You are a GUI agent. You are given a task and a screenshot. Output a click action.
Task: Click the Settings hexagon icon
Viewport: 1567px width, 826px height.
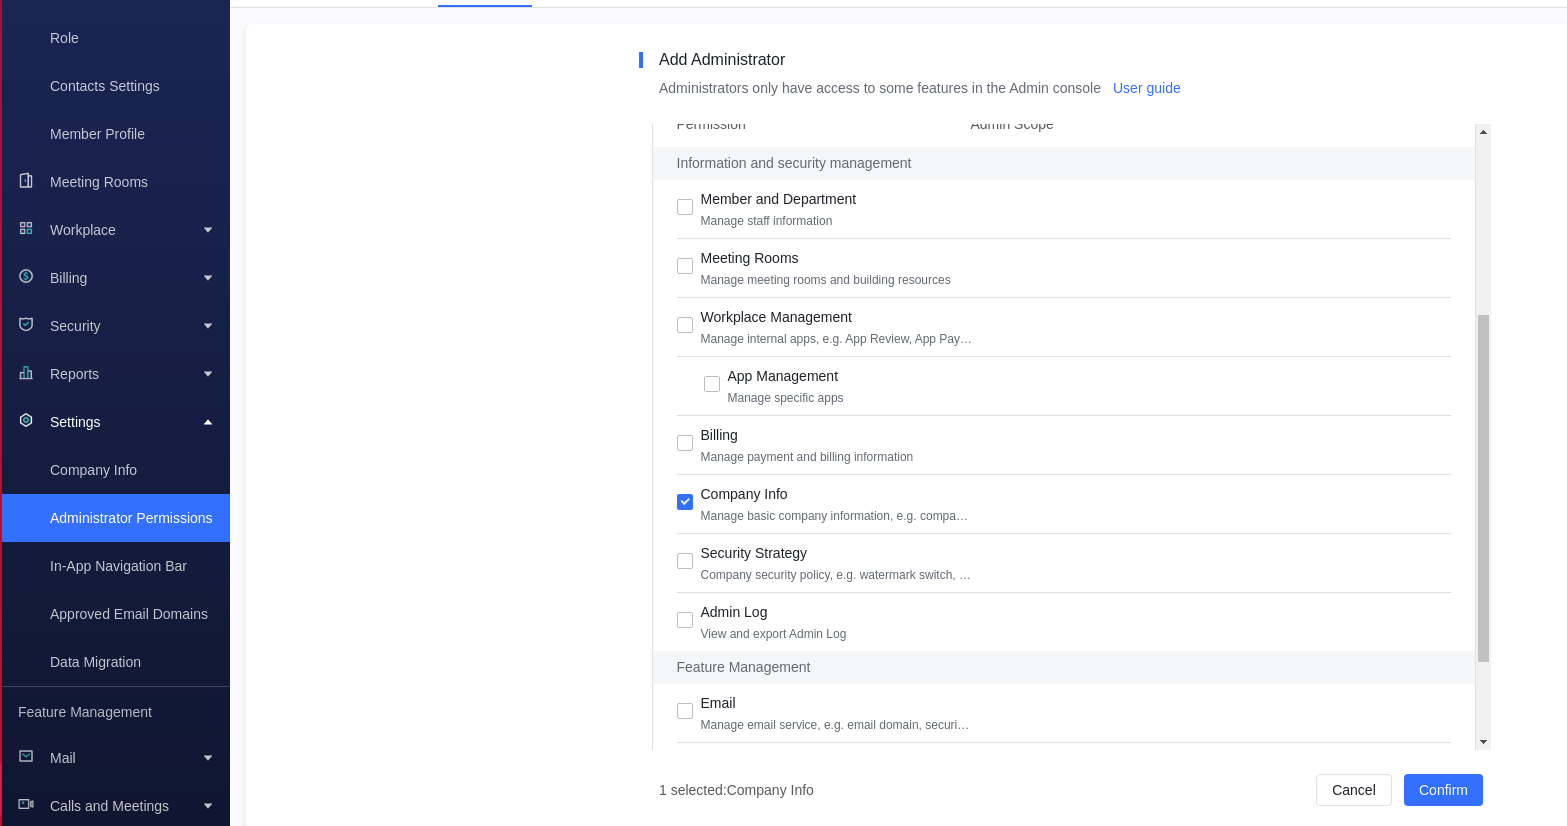(26, 421)
